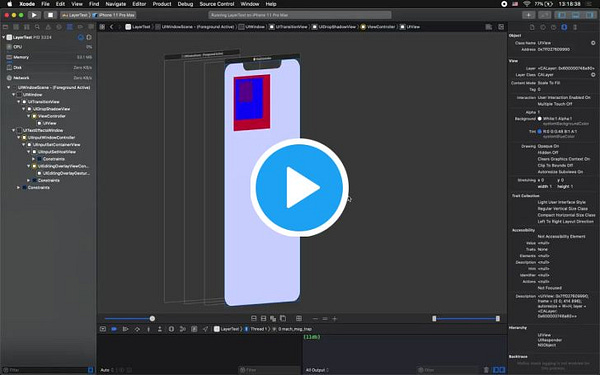The width and height of the screenshot is (600, 375).
Task: Click the step out icon in debug bar
Action: click(160, 329)
